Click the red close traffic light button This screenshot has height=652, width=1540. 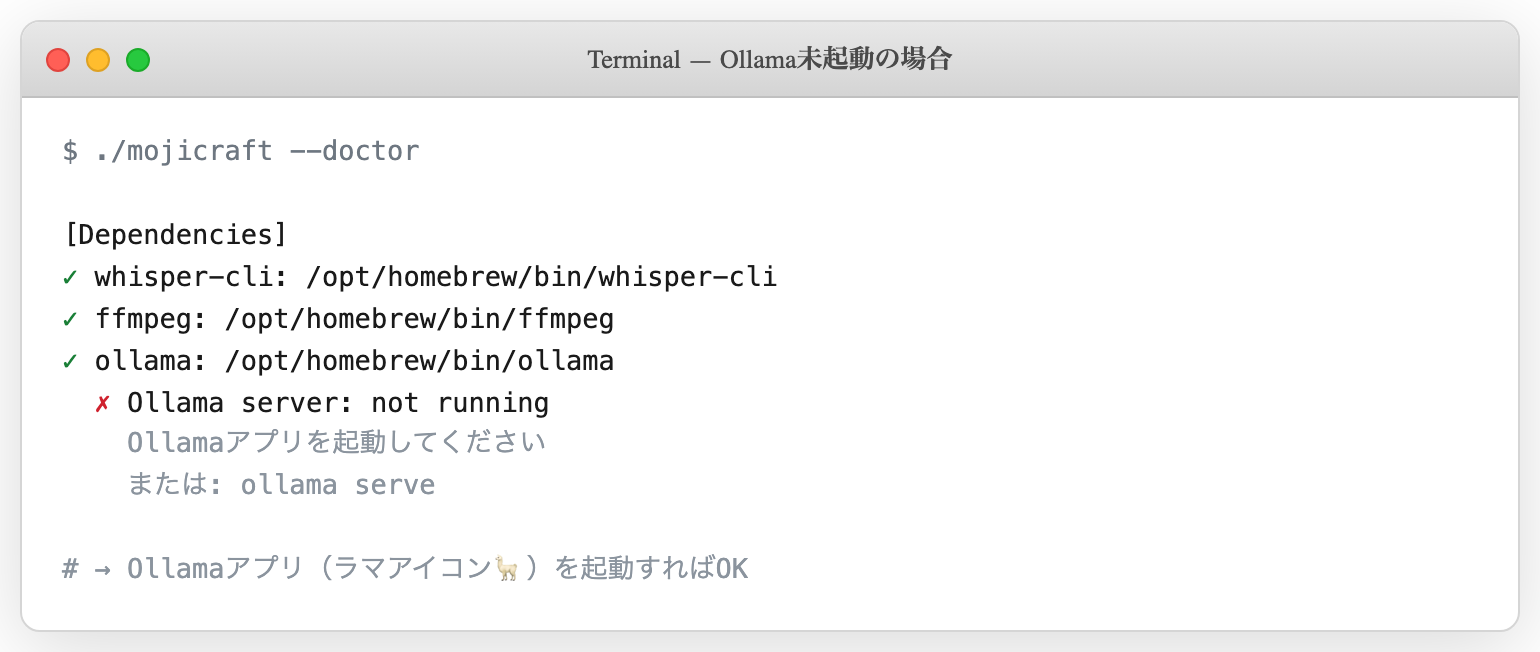pyautogui.click(x=58, y=60)
